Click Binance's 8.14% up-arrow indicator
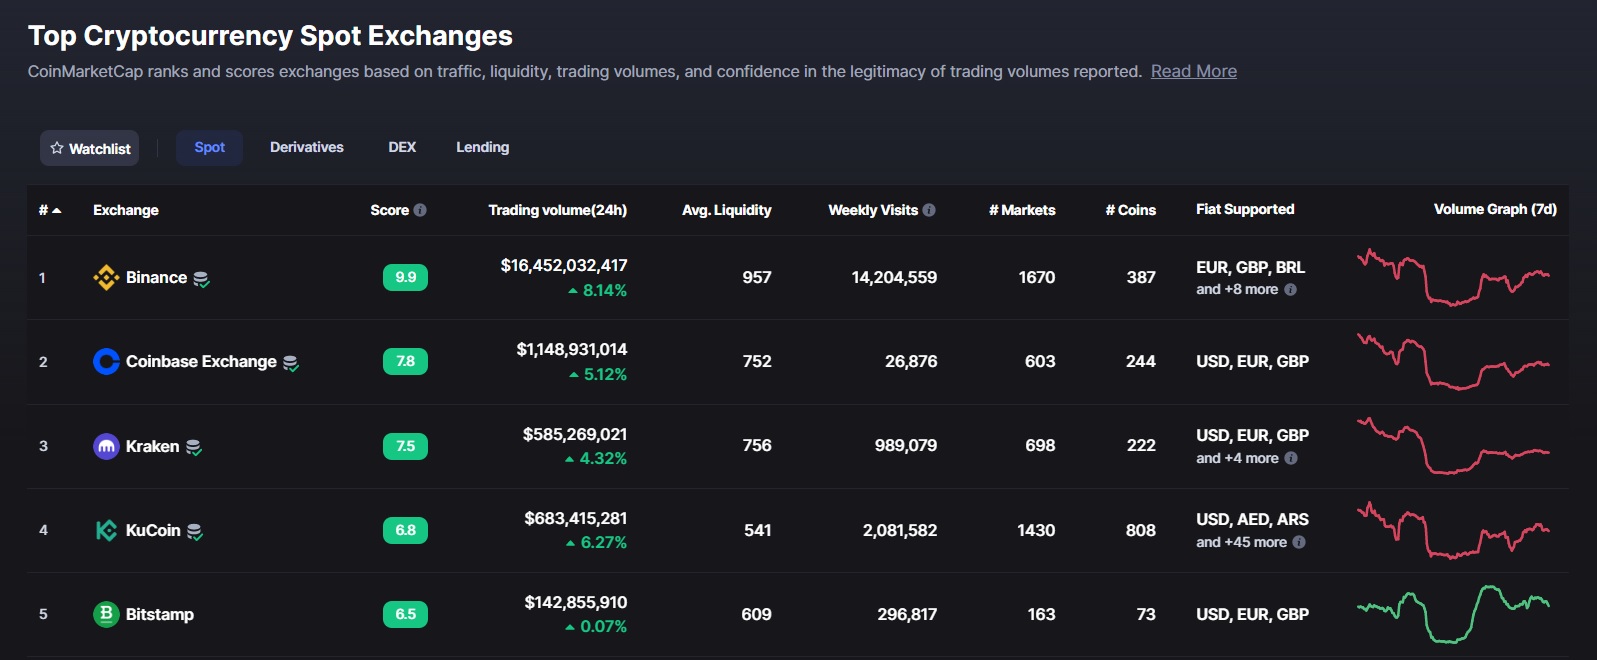This screenshot has width=1597, height=660. pyautogui.click(x=573, y=291)
